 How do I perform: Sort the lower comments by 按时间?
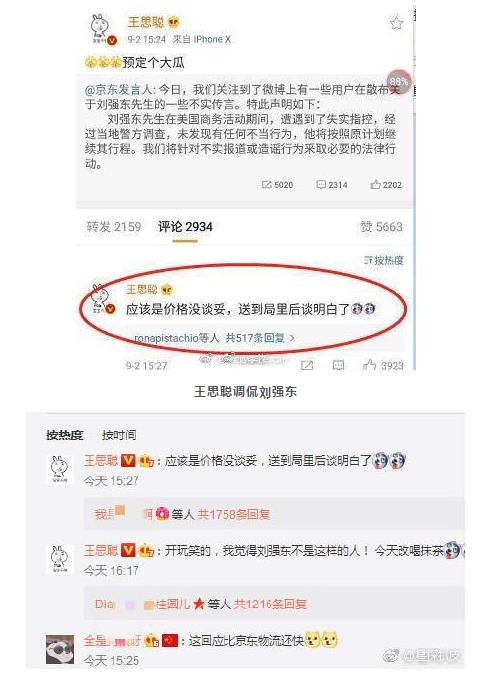point(119,435)
